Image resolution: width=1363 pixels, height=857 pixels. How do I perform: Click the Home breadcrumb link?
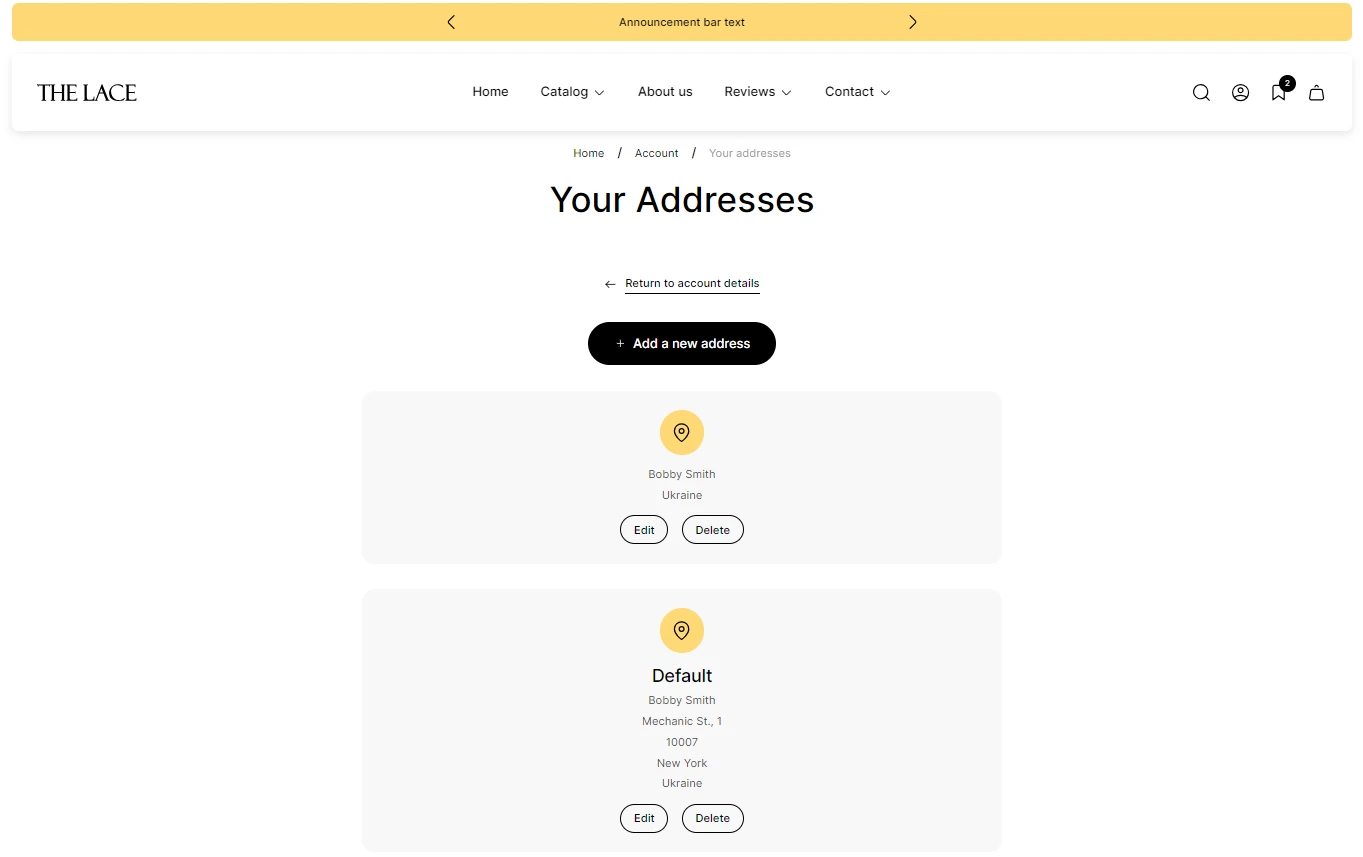(589, 153)
